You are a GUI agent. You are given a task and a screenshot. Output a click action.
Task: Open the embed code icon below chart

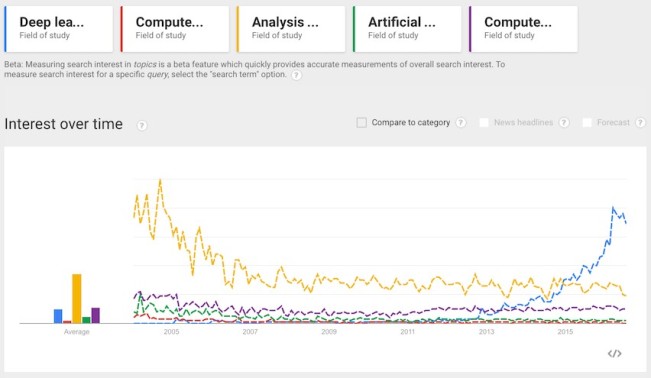(x=614, y=353)
